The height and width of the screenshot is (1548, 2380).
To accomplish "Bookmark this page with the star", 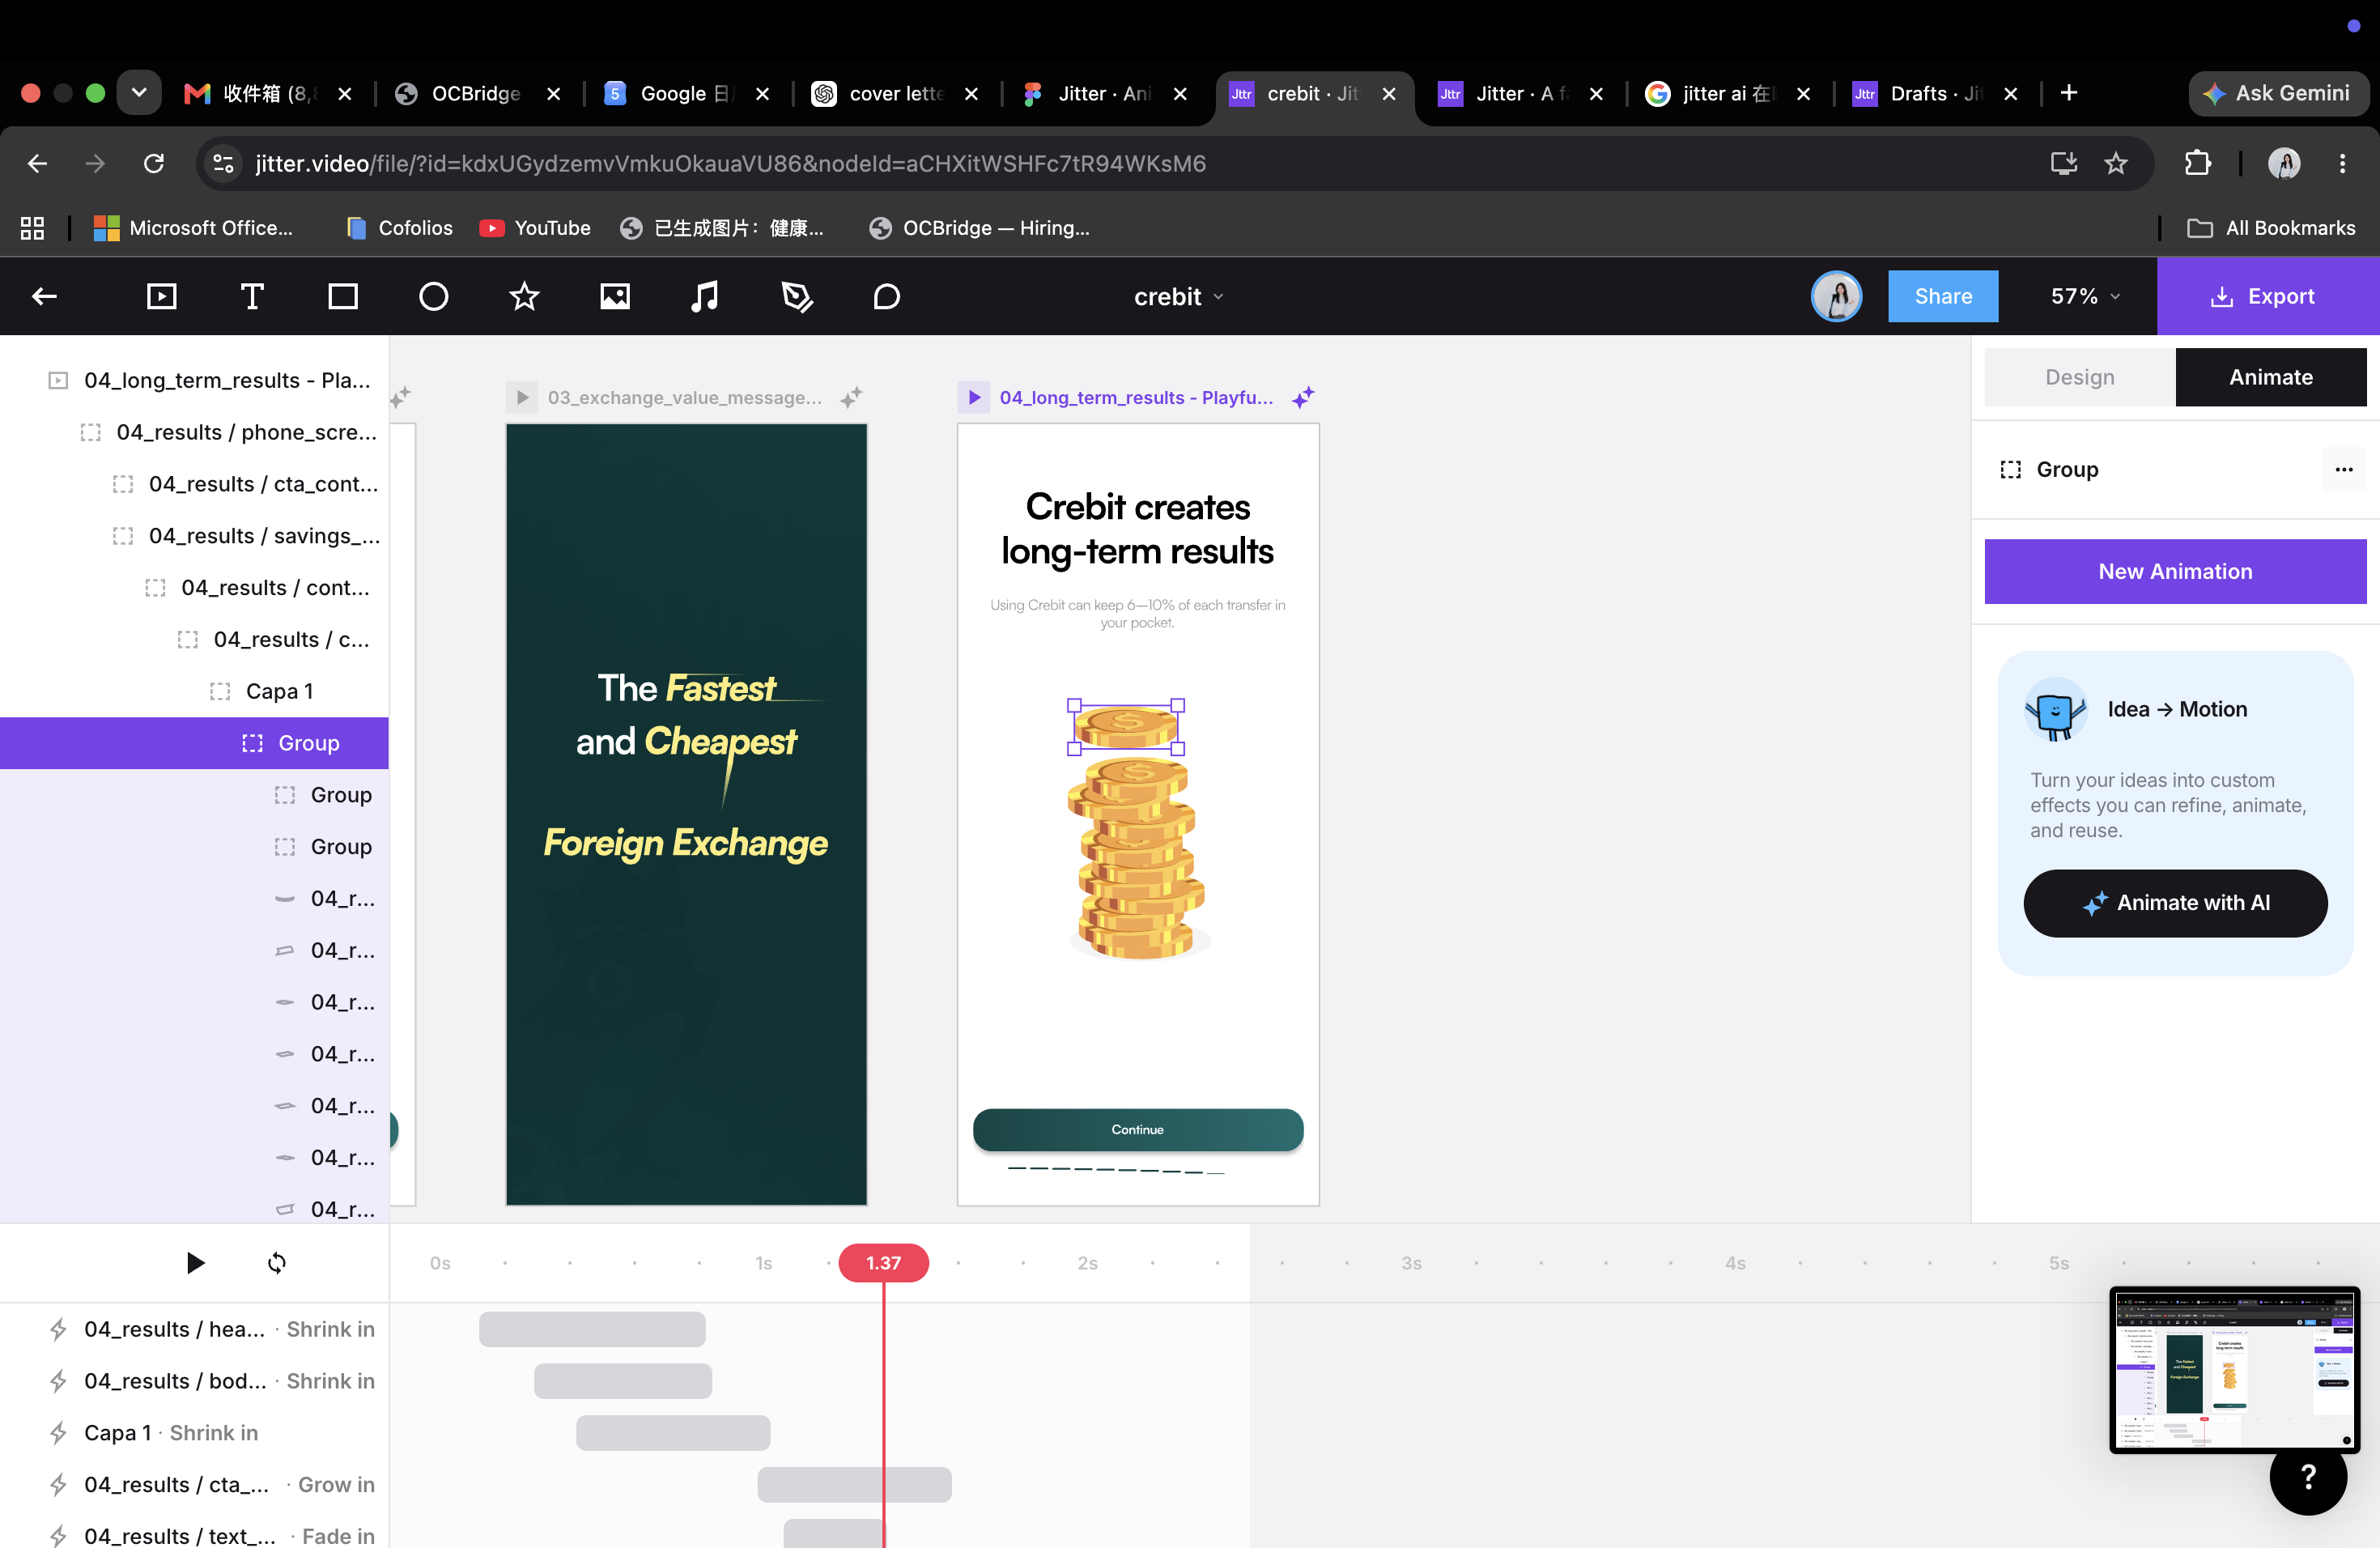I will [2116, 163].
